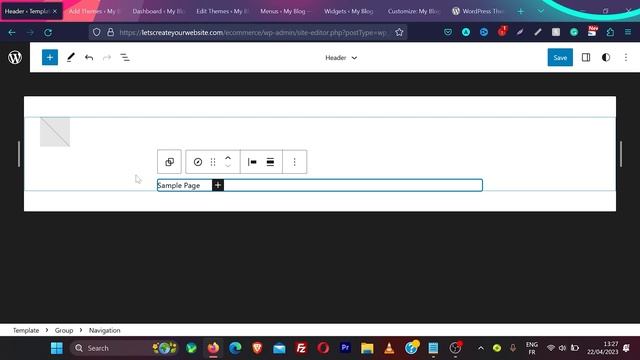Viewport: 640px width, 360px height.
Task: Switch to Customize: My Blog tab
Action: point(413,11)
